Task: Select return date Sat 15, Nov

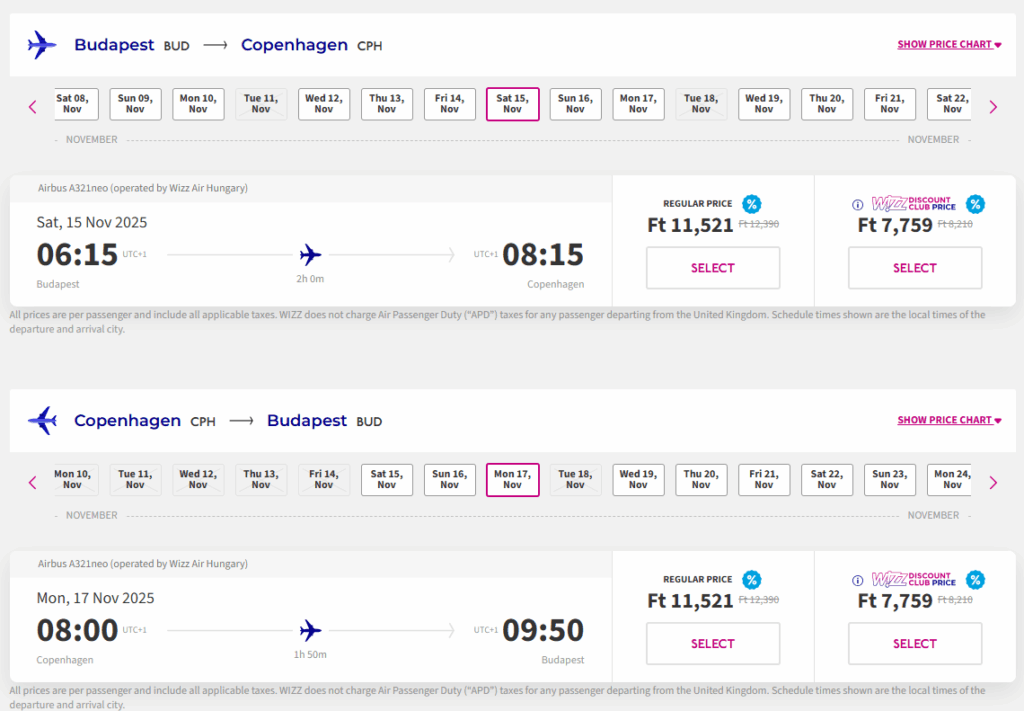Action: point(387,480)
